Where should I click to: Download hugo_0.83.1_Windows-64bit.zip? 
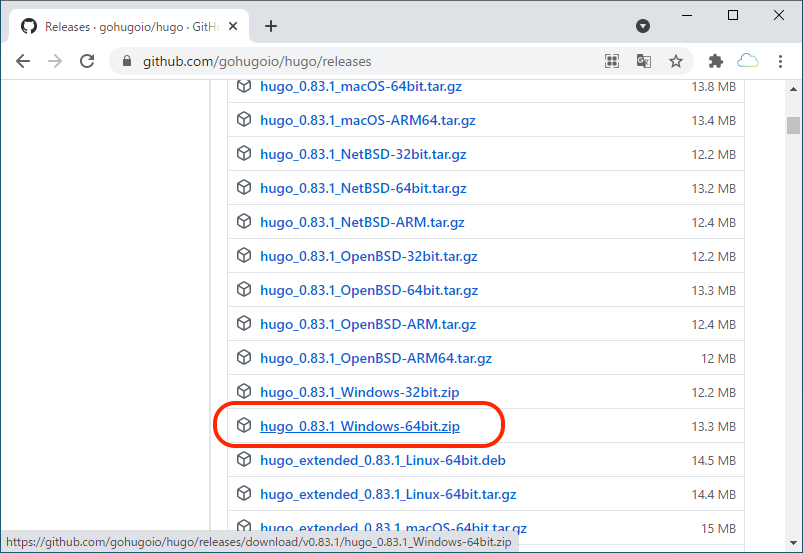pos(360,427)
